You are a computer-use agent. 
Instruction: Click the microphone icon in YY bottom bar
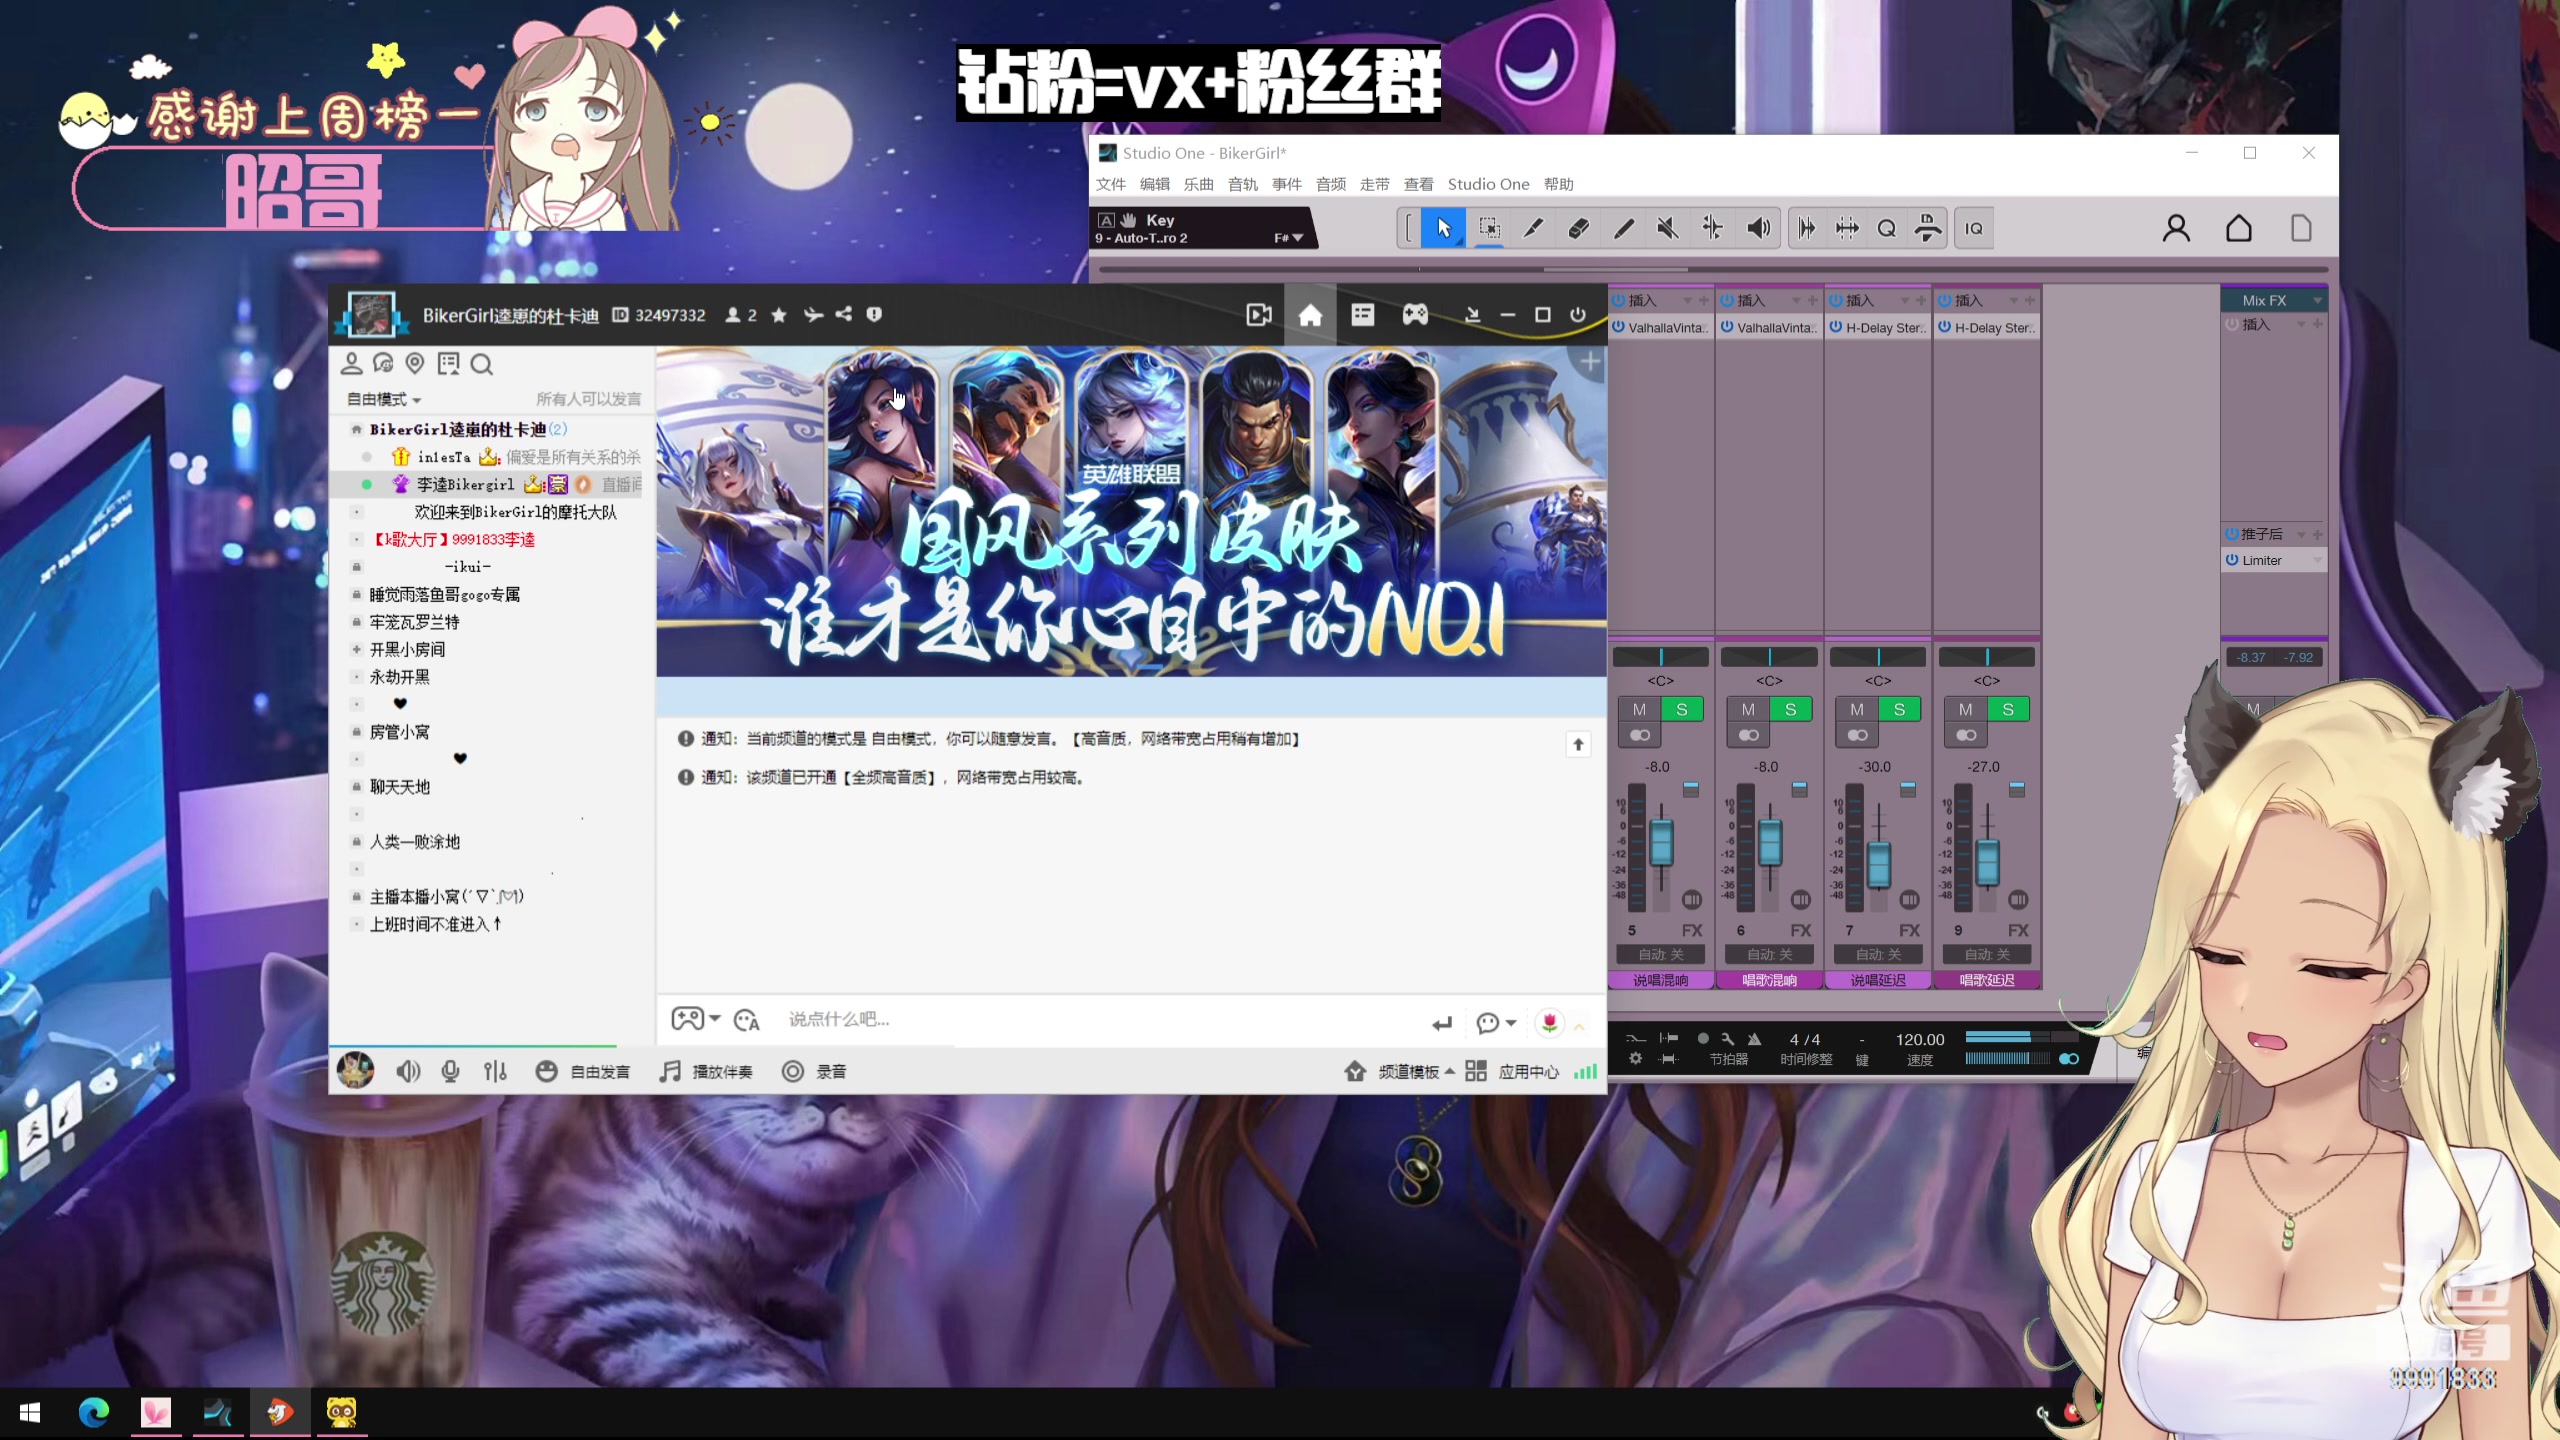click(451, 1072)
